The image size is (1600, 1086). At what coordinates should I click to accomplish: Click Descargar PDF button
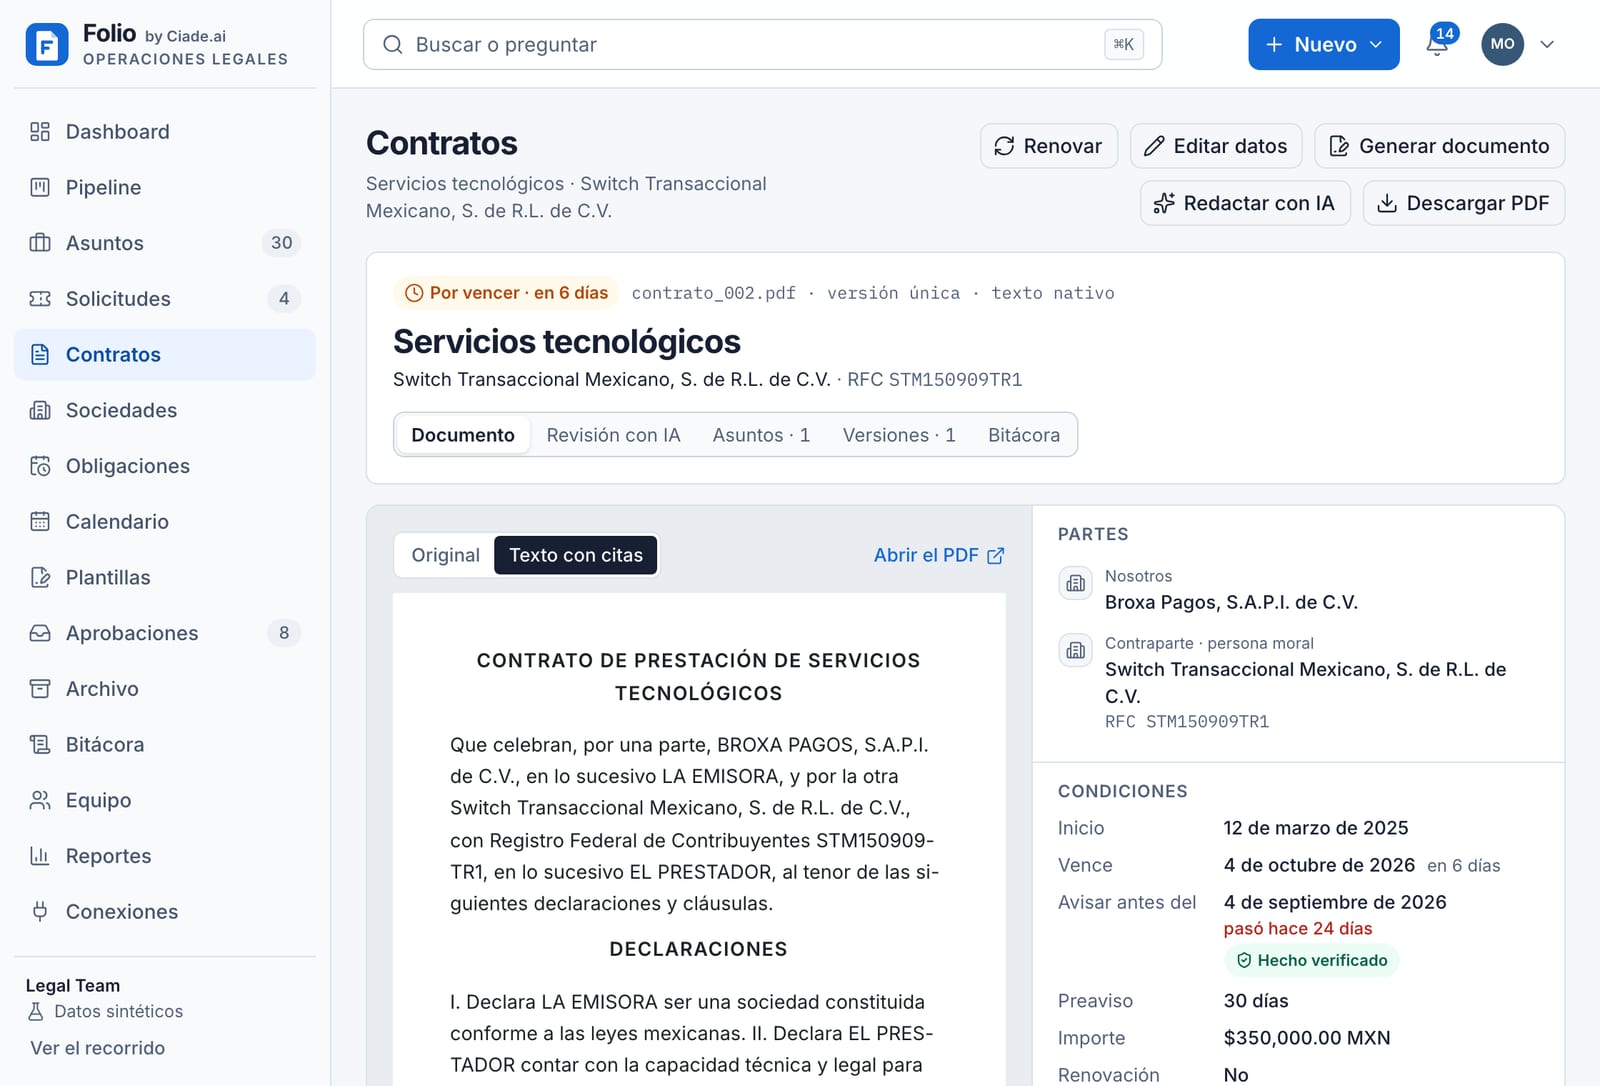coord(1463,203)
